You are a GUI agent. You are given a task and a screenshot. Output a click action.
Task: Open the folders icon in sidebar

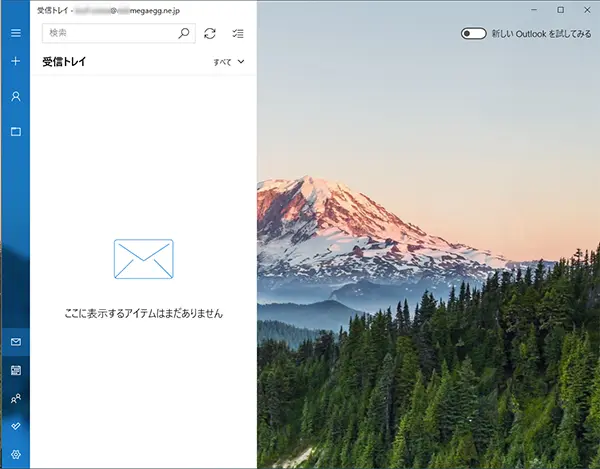point(16,132)
